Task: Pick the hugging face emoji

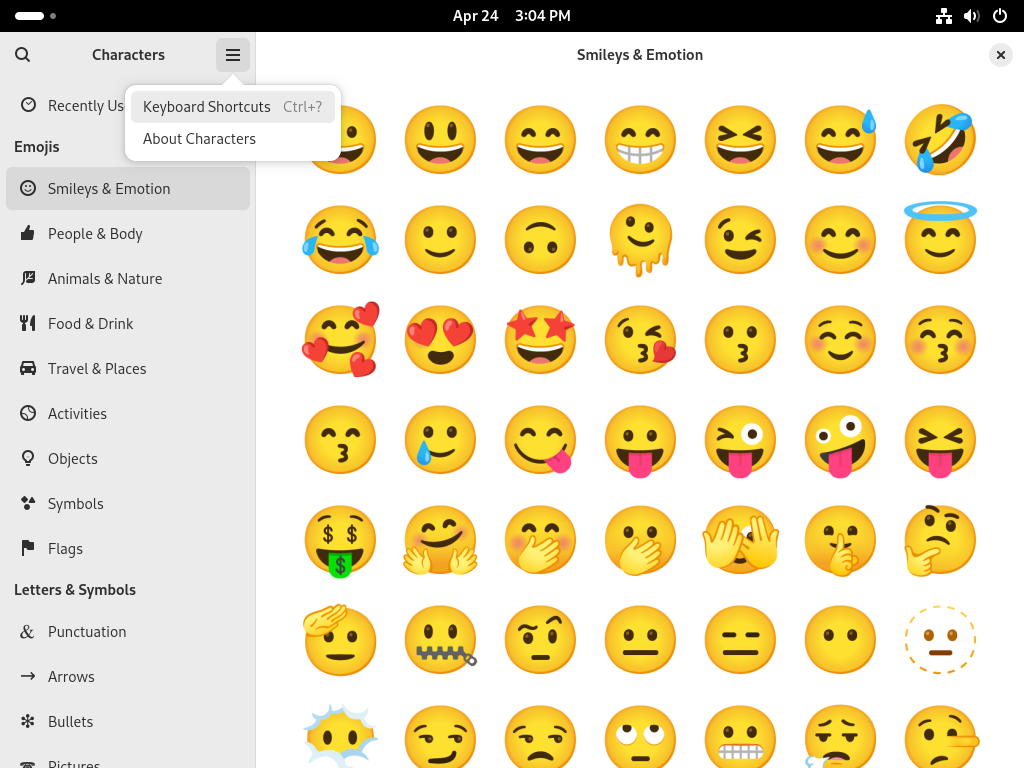Action: (440, 539)
